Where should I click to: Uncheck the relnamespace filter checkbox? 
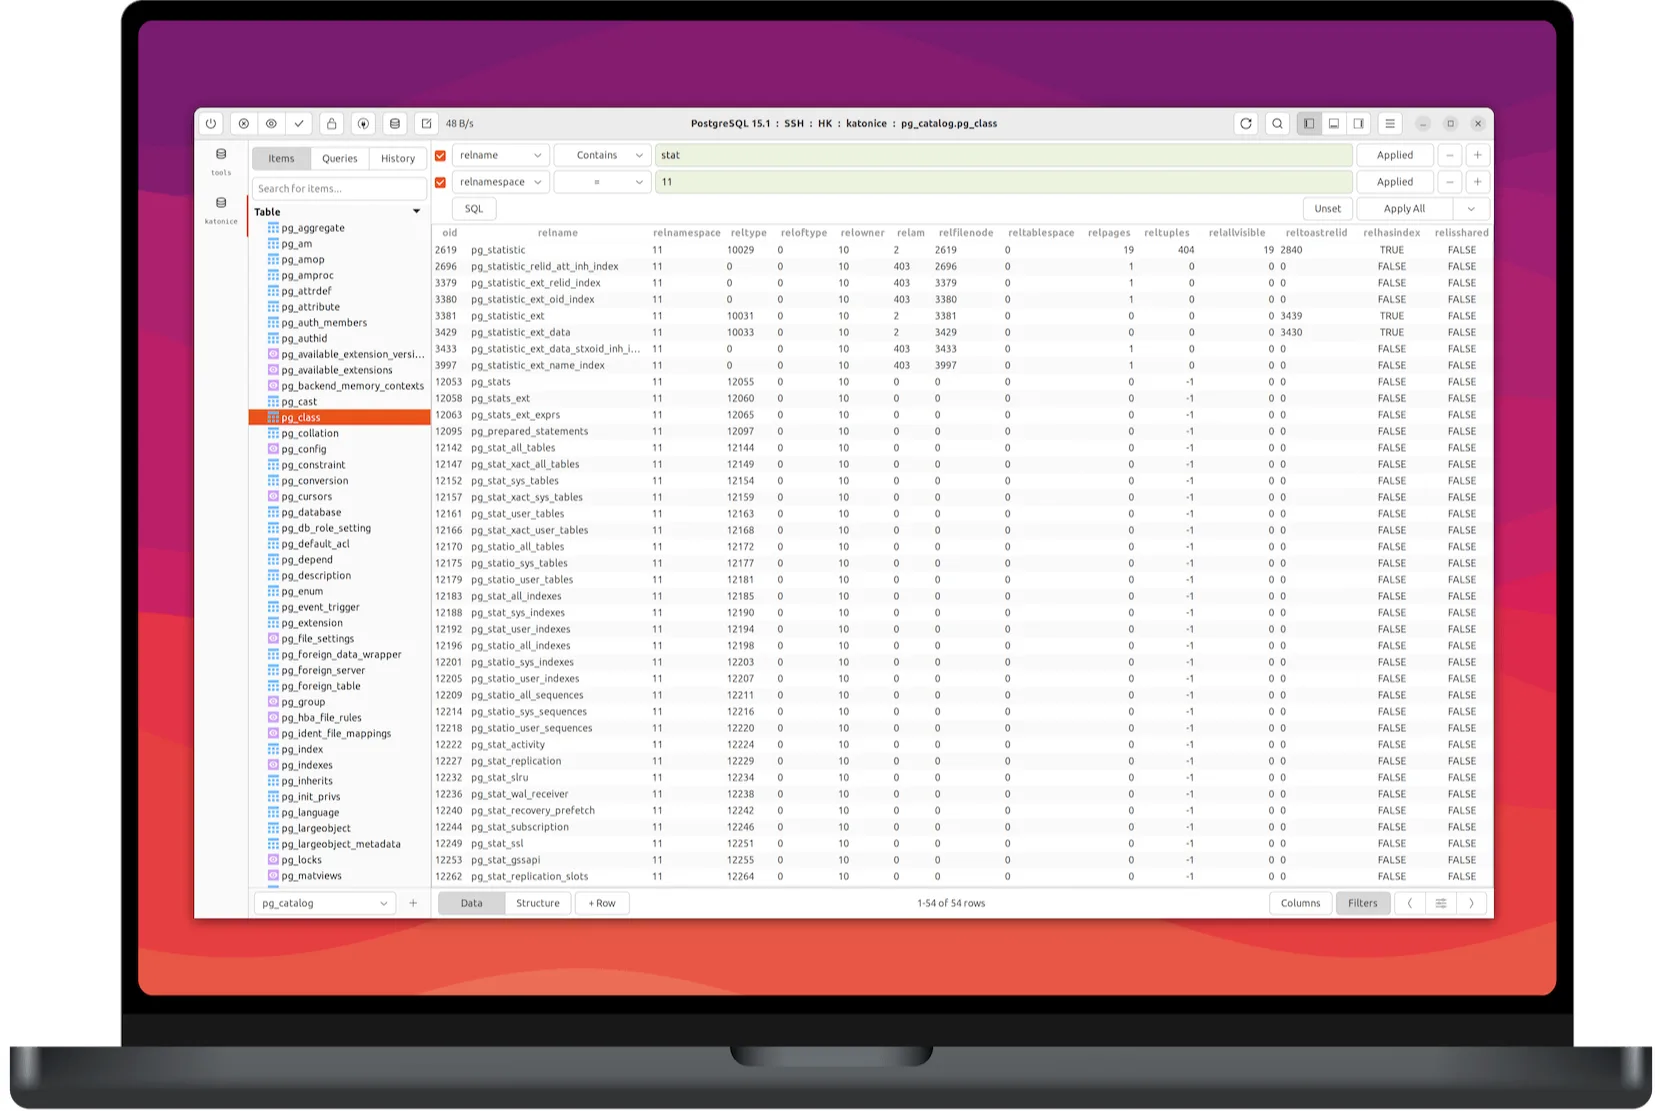[440, 183]
